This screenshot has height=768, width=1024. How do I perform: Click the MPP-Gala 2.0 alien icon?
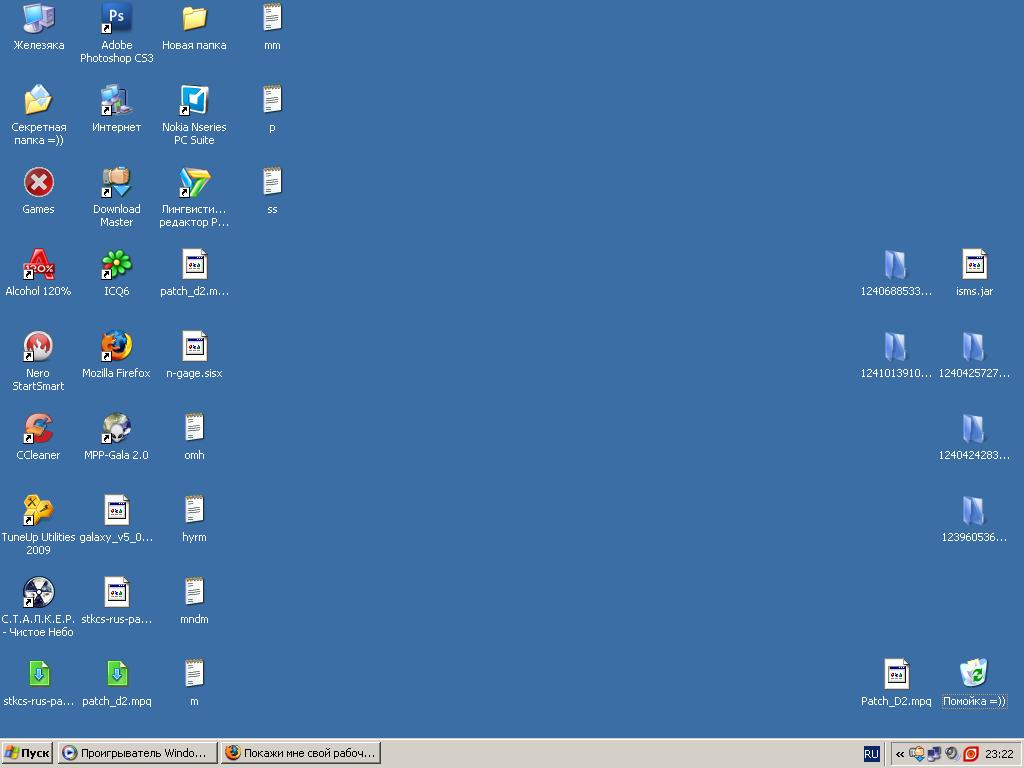pyautogui.click(x=116, y=429)
